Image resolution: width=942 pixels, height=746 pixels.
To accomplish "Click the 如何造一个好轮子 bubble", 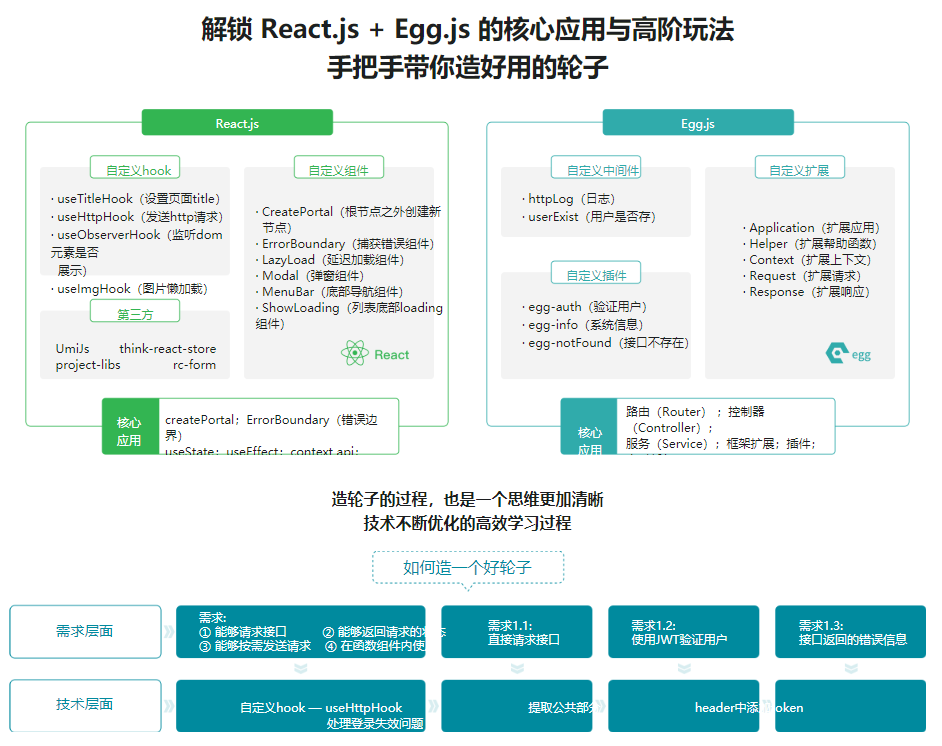I will click(x=467, y=568).
